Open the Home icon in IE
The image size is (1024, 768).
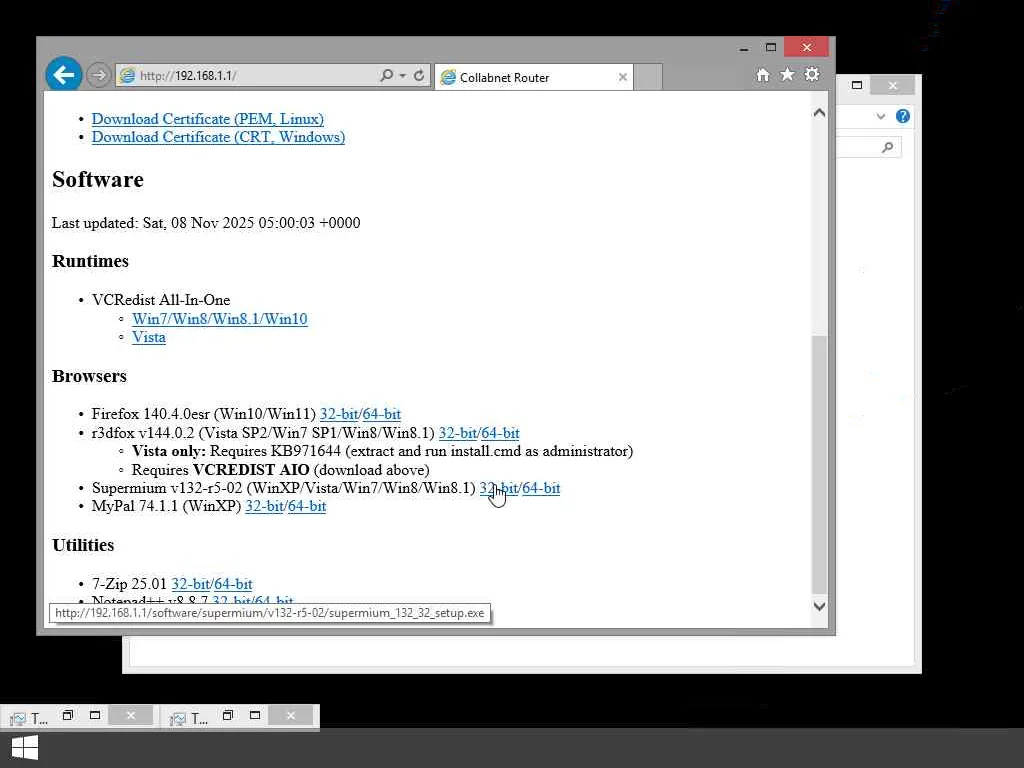(763, 75)
